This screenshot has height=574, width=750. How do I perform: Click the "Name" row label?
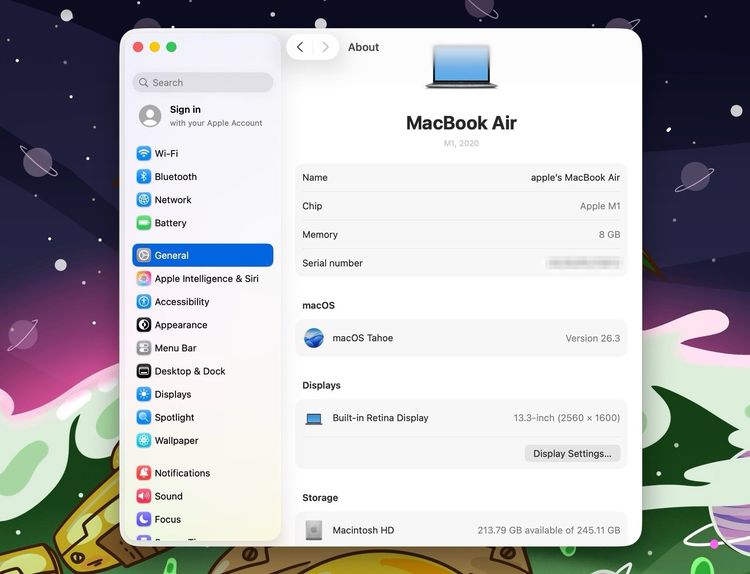click(315, 177)
